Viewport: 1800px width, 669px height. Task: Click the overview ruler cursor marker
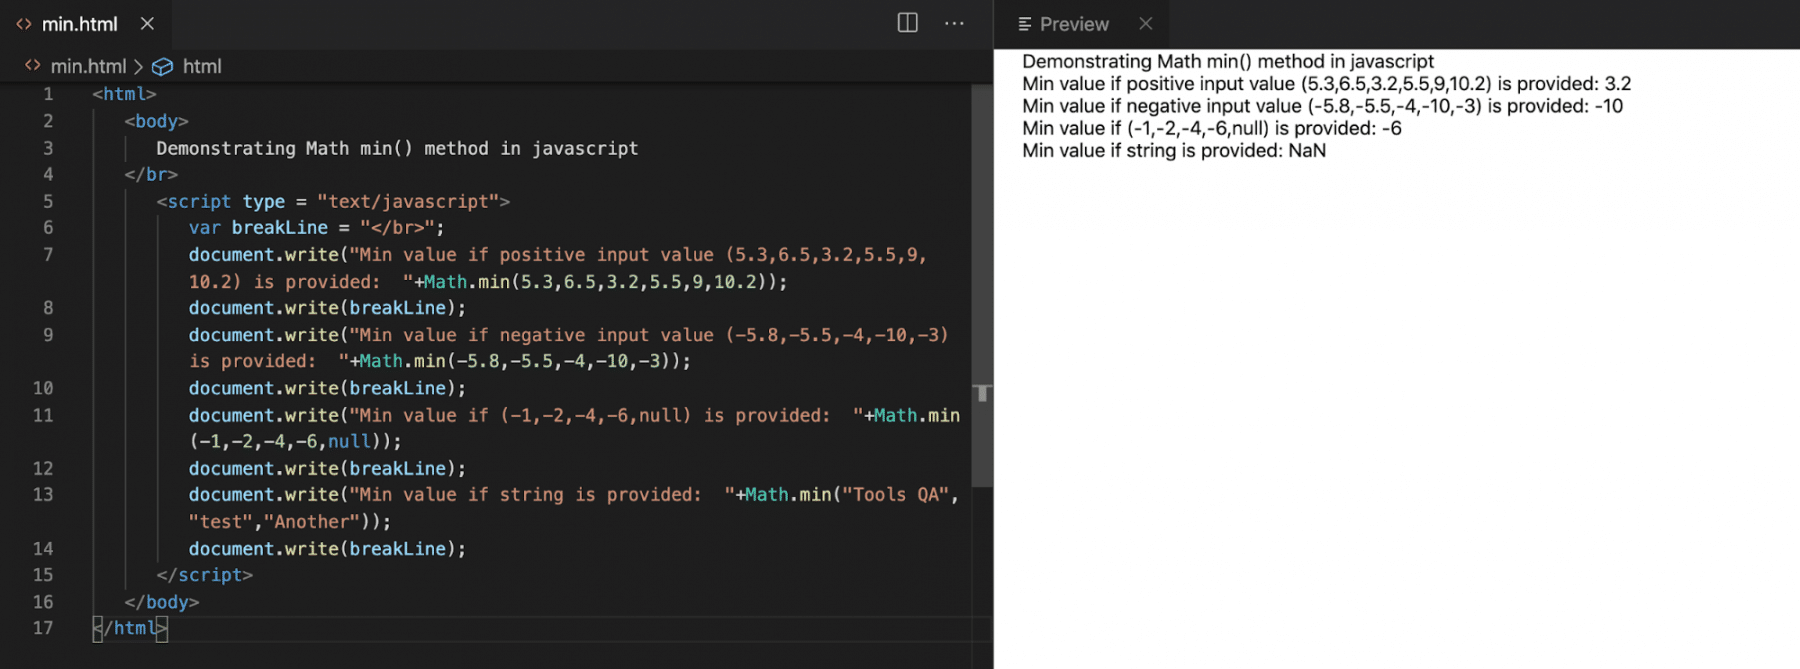[x=982, y=393]
